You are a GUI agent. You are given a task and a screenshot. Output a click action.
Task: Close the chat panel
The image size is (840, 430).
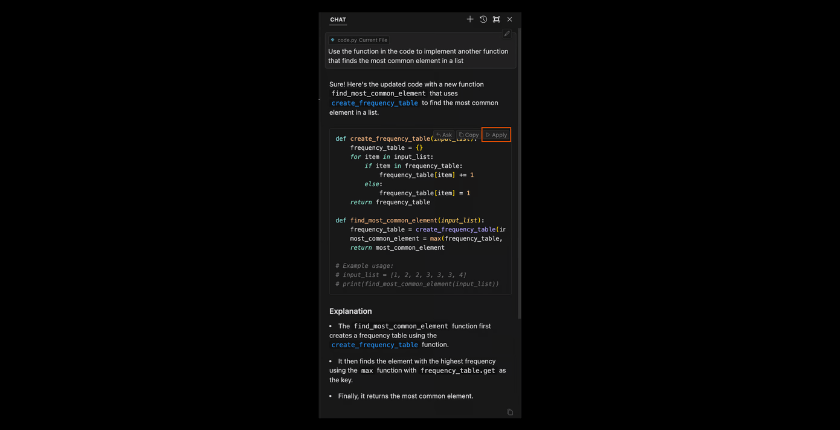pos(509,19)
